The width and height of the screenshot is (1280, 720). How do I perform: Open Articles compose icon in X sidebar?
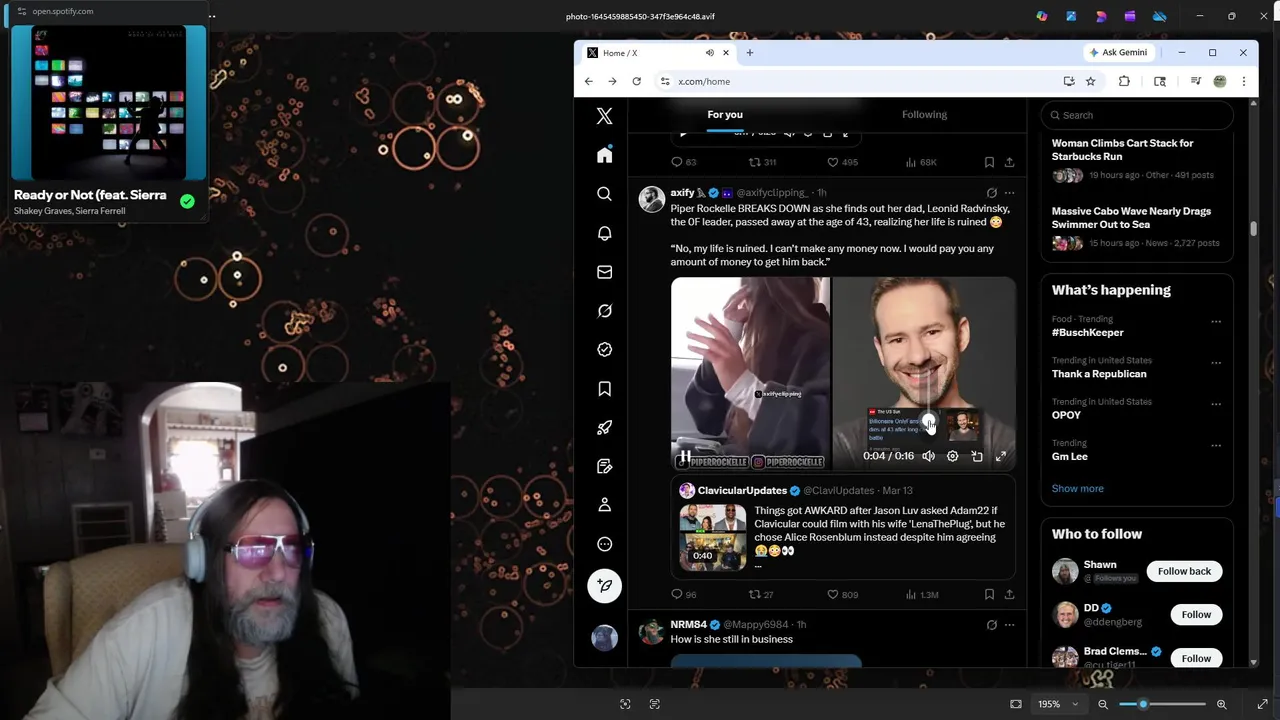[x=604, y=466]
